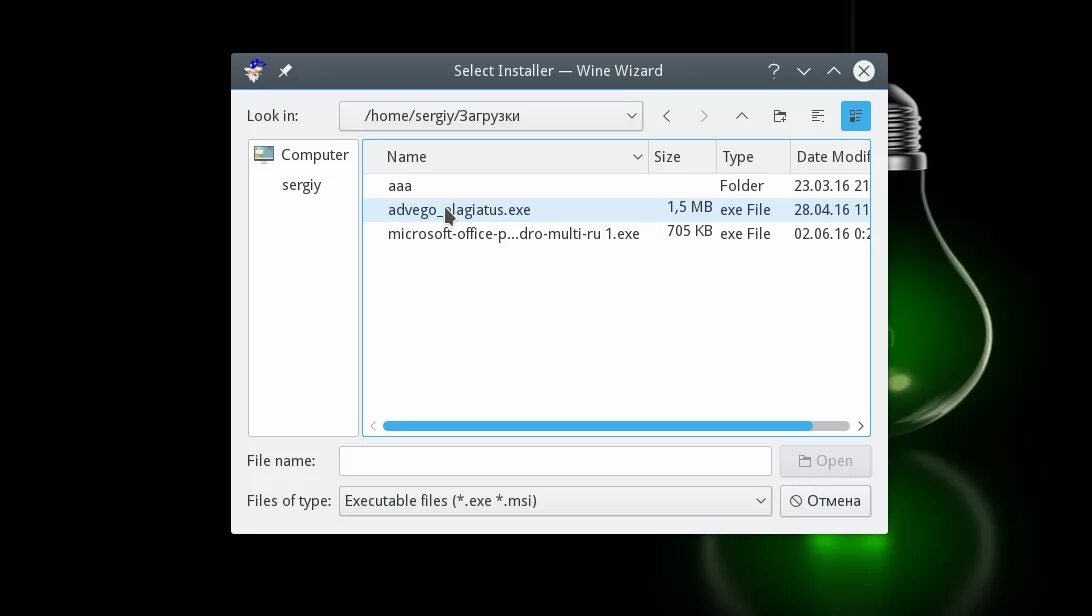Image resolution: width=1092 pixels, height=616 pixels.
Task: Click the scrollbar right arrow
Action: (861, 426)
